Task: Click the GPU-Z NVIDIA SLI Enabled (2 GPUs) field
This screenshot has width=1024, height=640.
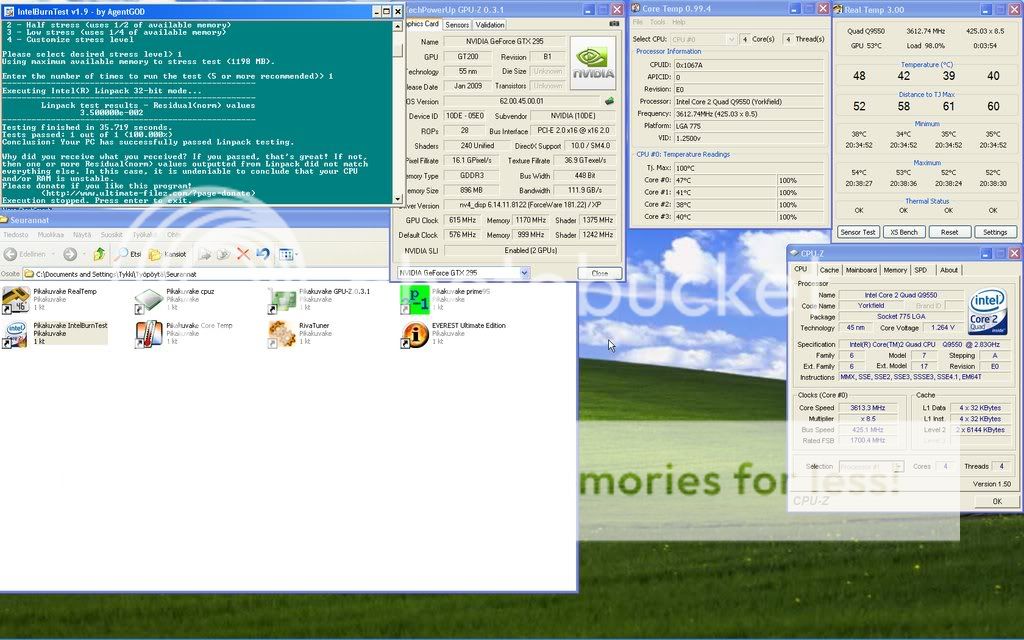Action: click(x=530, y=251)
